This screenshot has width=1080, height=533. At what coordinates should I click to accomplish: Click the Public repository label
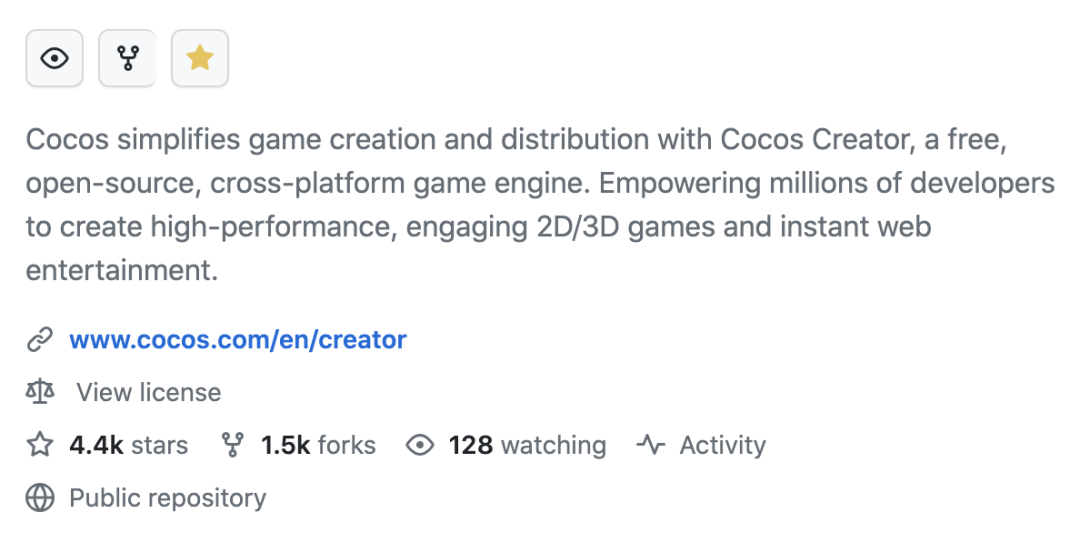point(167,498)
